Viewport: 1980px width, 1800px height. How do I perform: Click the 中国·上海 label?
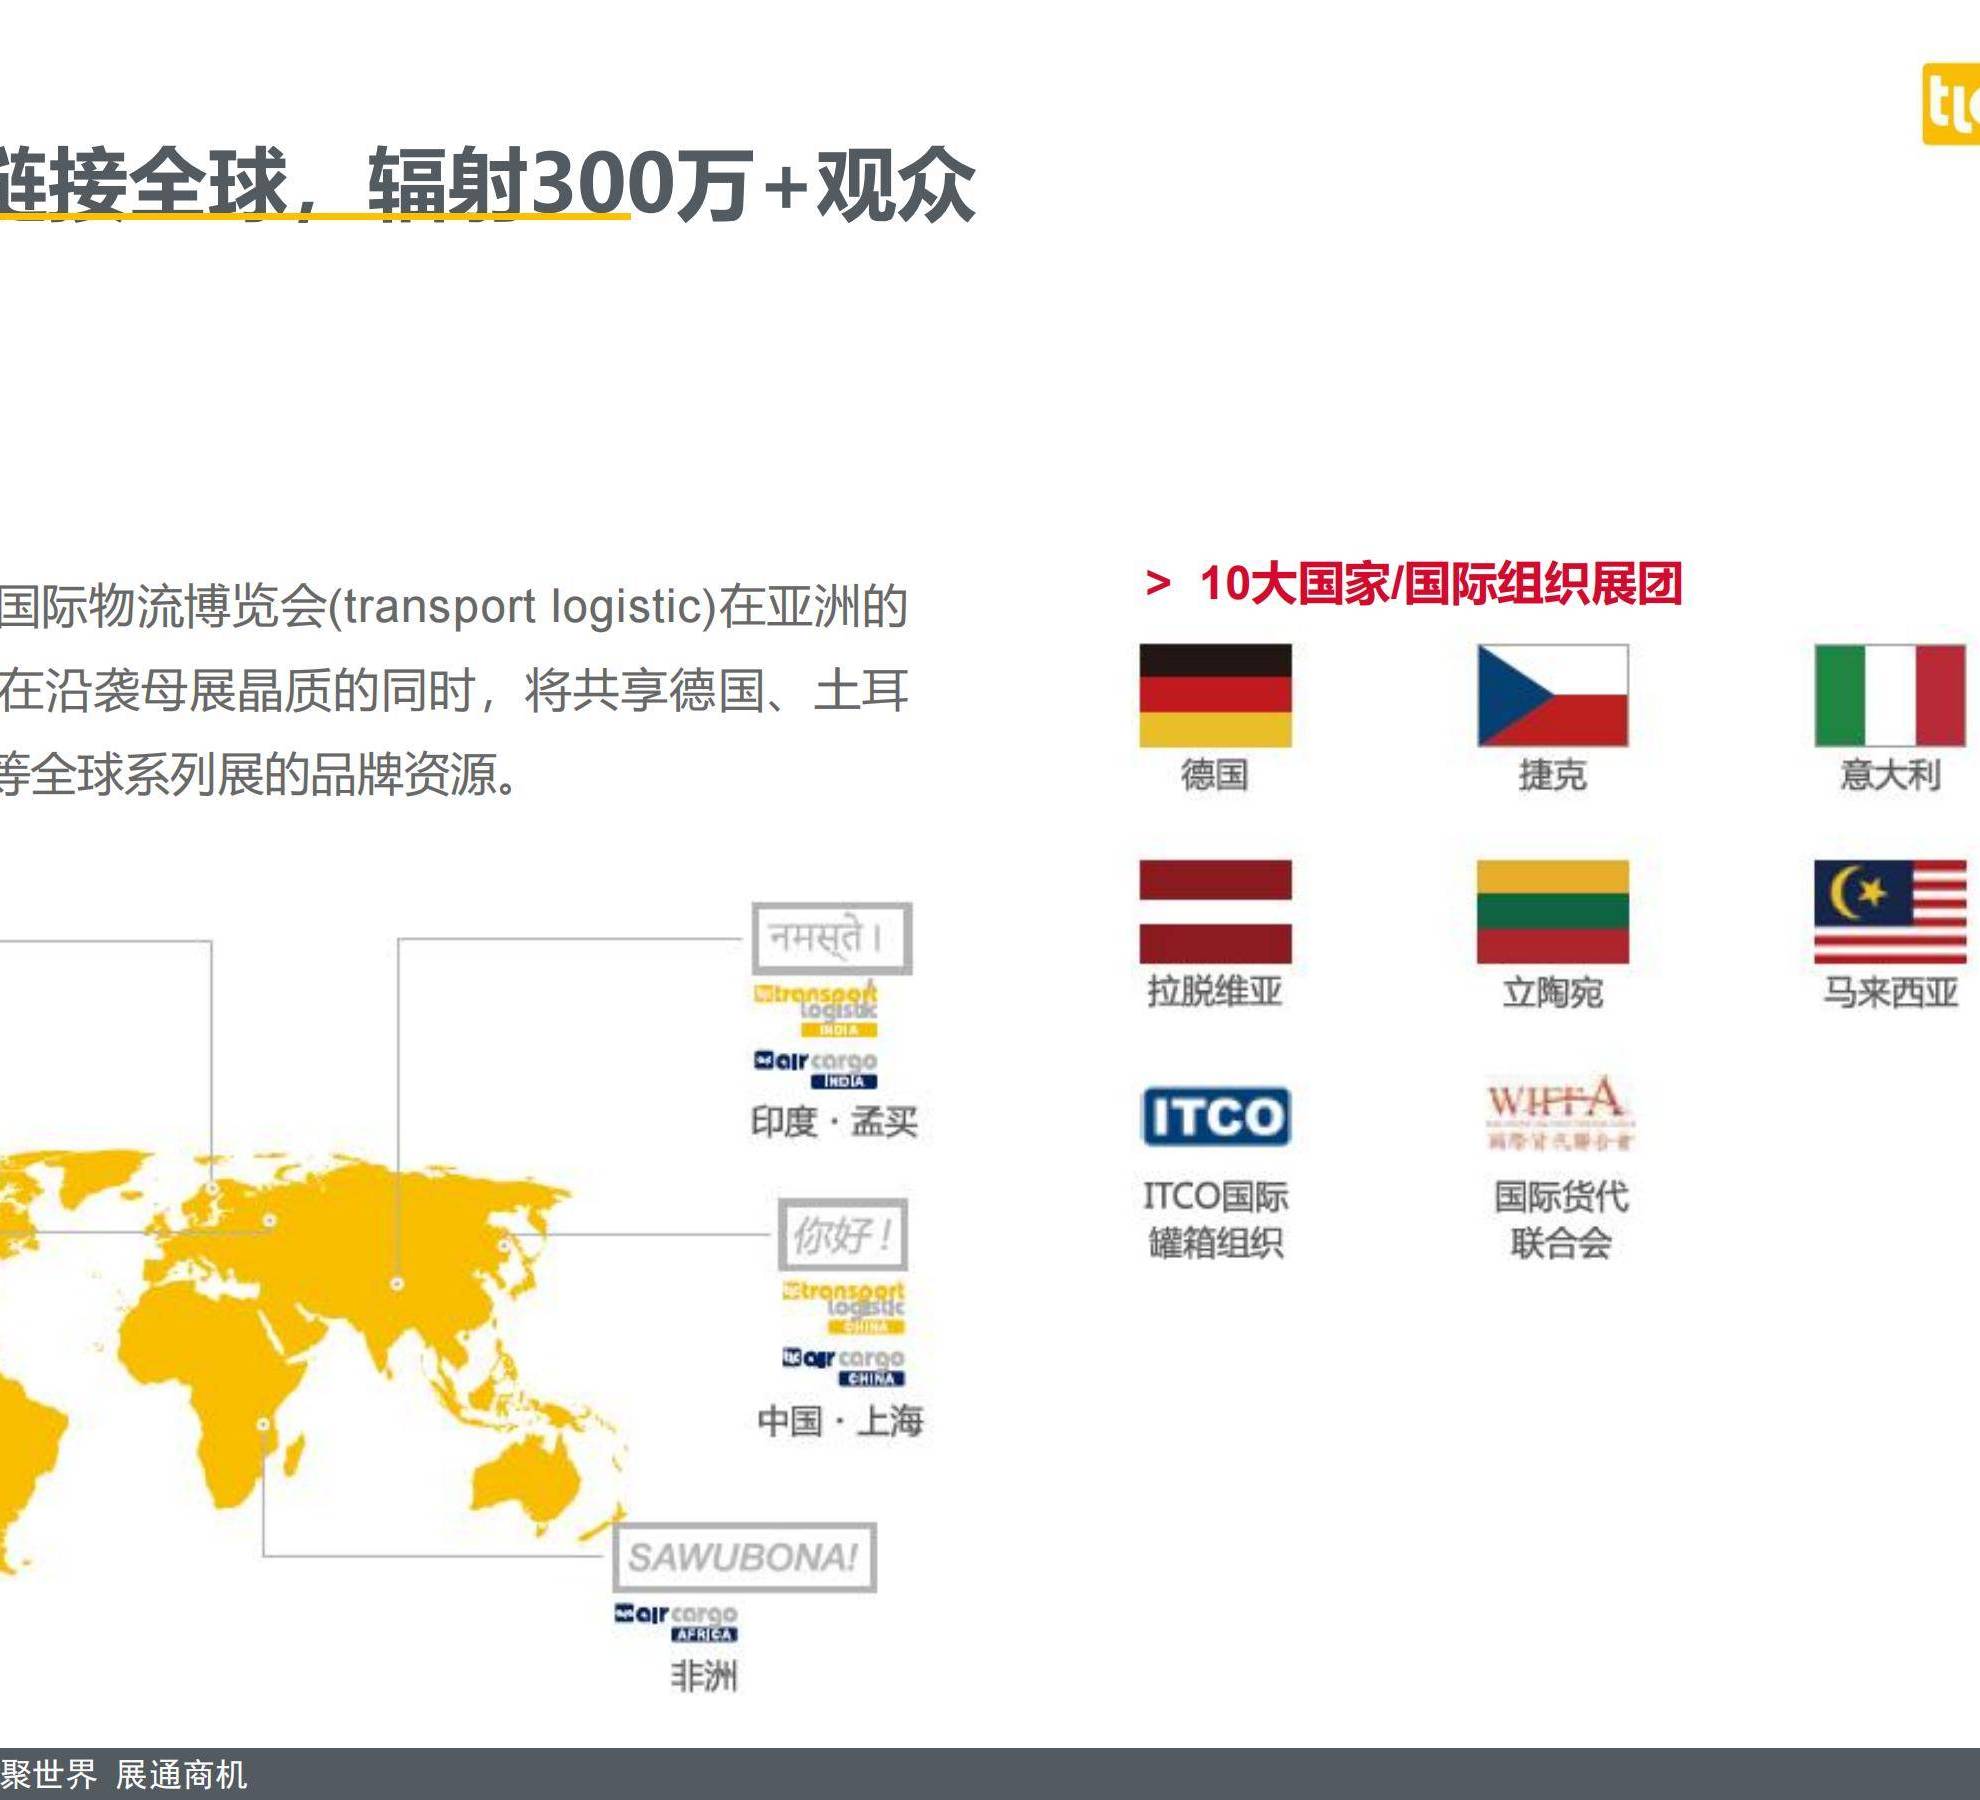(840, 1420)
